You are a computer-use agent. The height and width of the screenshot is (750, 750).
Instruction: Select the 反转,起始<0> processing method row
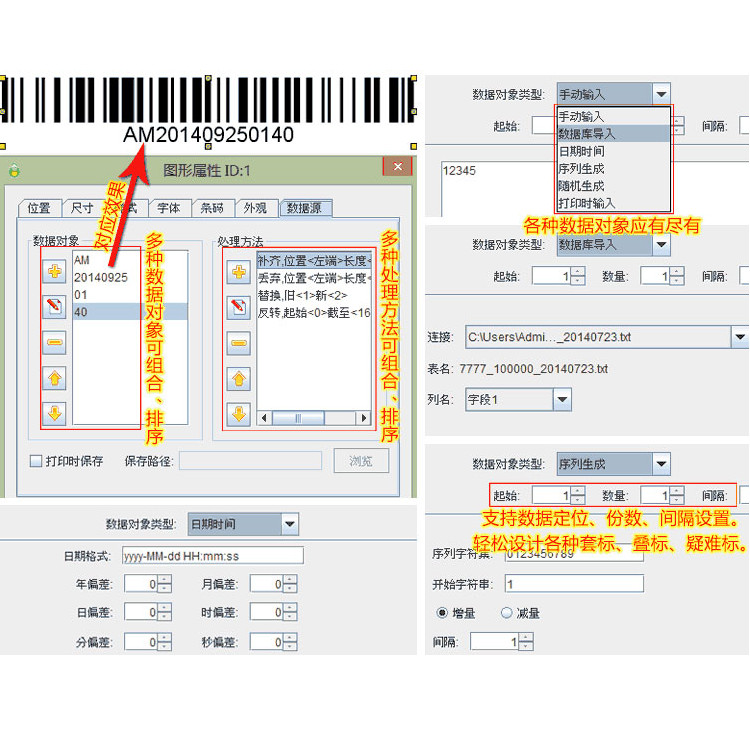[314, 313]
